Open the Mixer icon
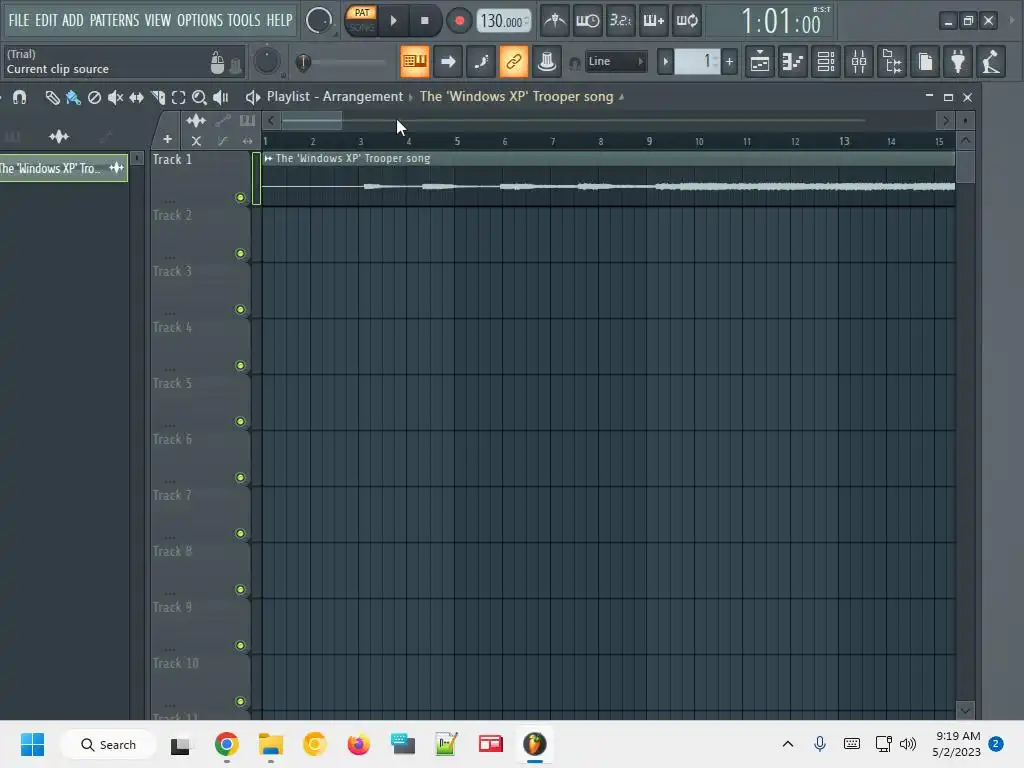 [859, 62]
